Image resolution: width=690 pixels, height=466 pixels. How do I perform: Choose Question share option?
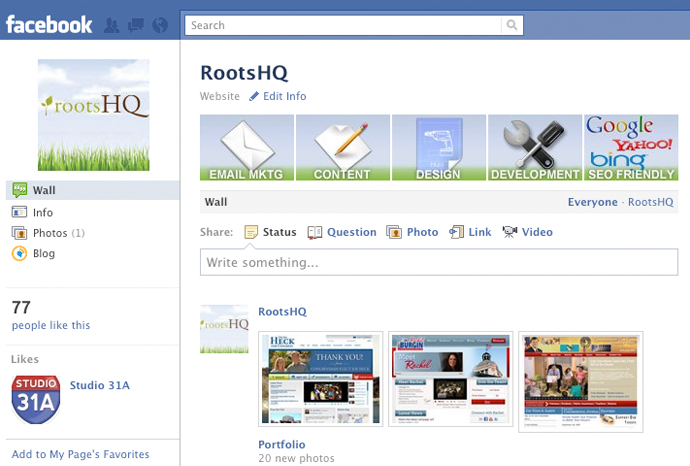(x=352, y=232)
